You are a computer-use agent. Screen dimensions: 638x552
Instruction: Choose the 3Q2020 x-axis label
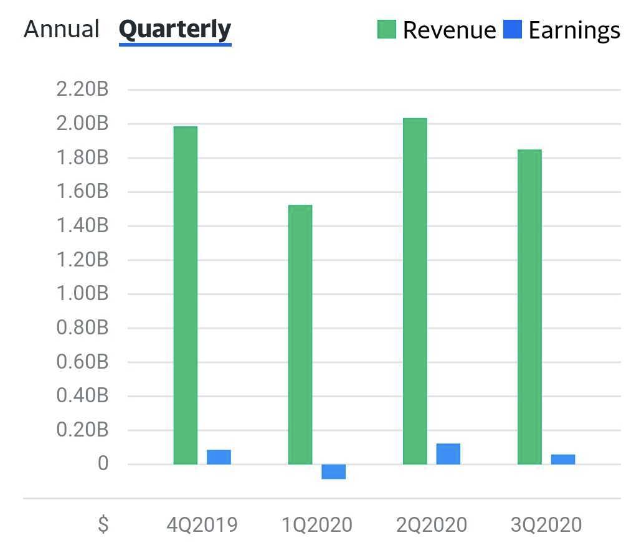pyautogui.click(x=544, y=524)
